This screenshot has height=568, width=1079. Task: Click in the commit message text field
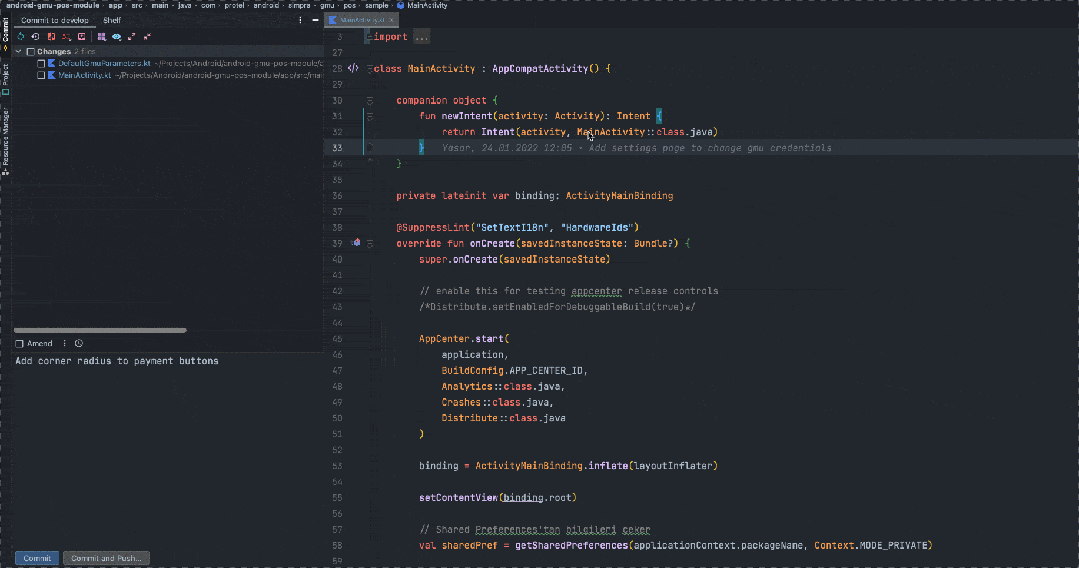[169, 451]
